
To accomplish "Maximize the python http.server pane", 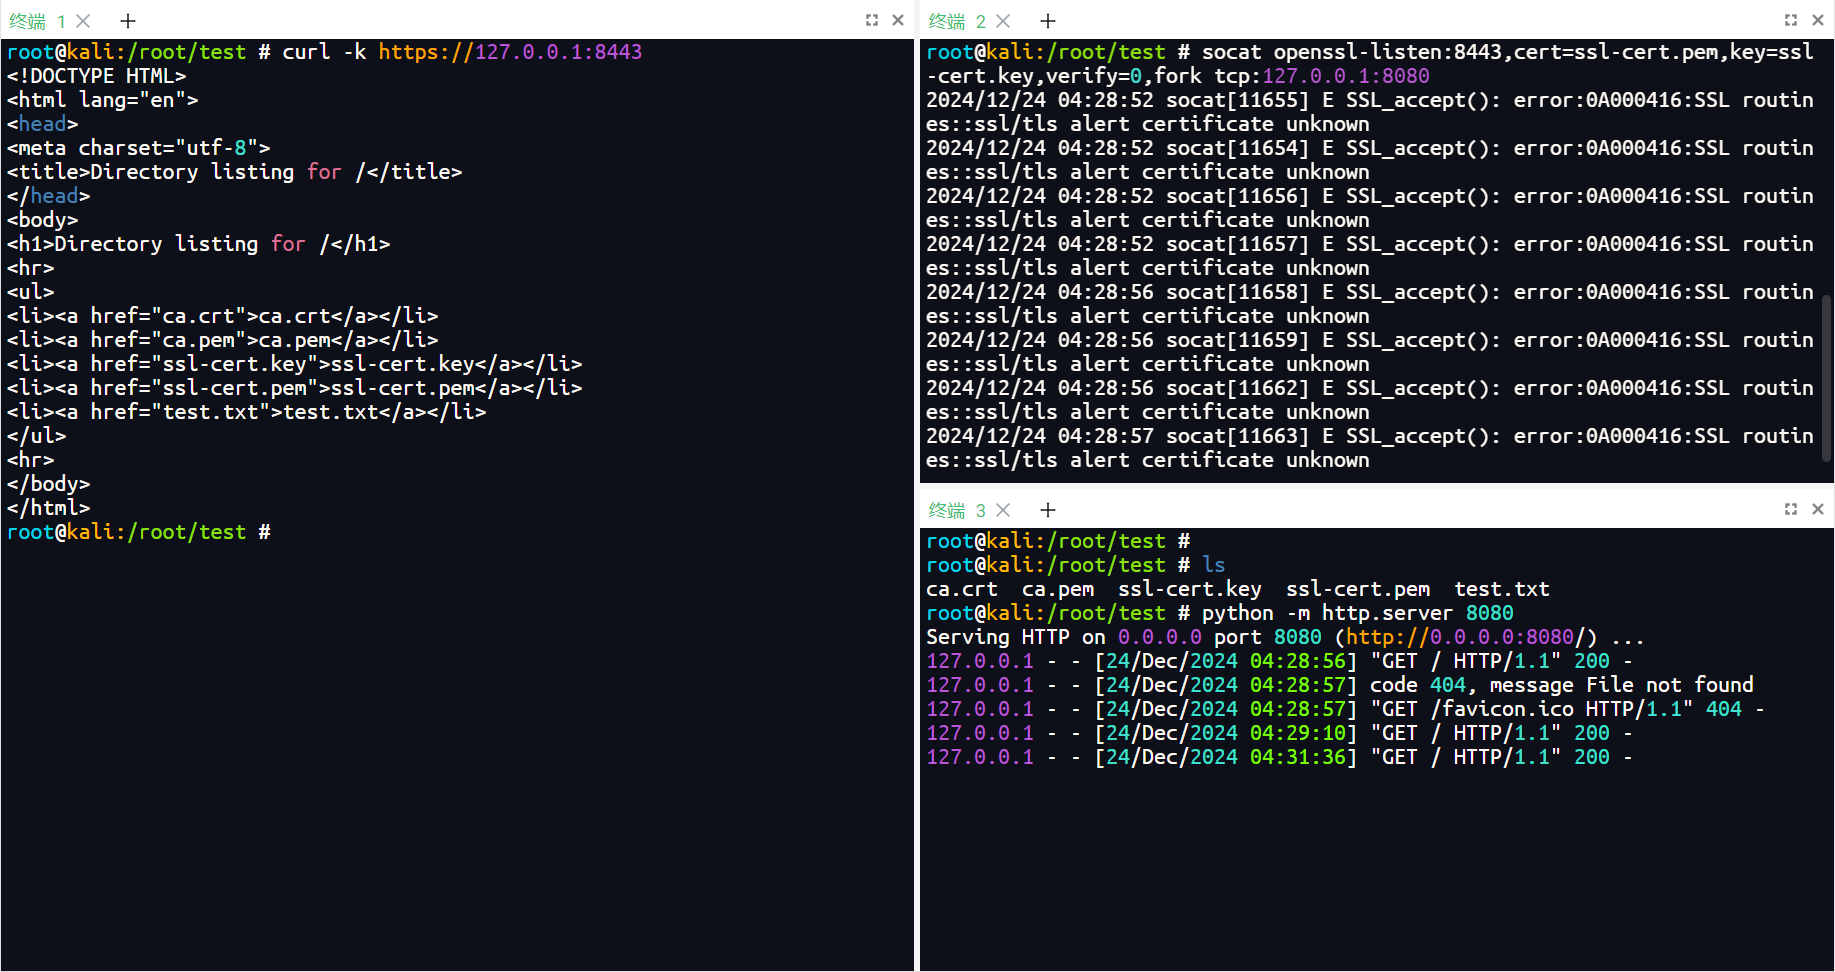I will 1791,509.
